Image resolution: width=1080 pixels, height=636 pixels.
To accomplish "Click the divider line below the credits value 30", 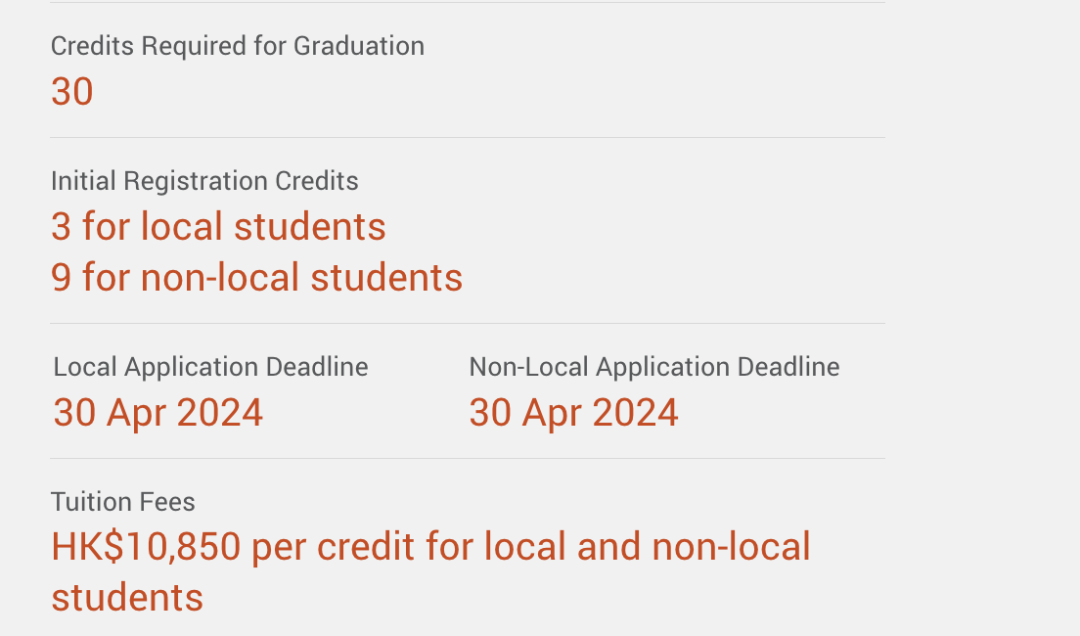I will coord(468,137).
